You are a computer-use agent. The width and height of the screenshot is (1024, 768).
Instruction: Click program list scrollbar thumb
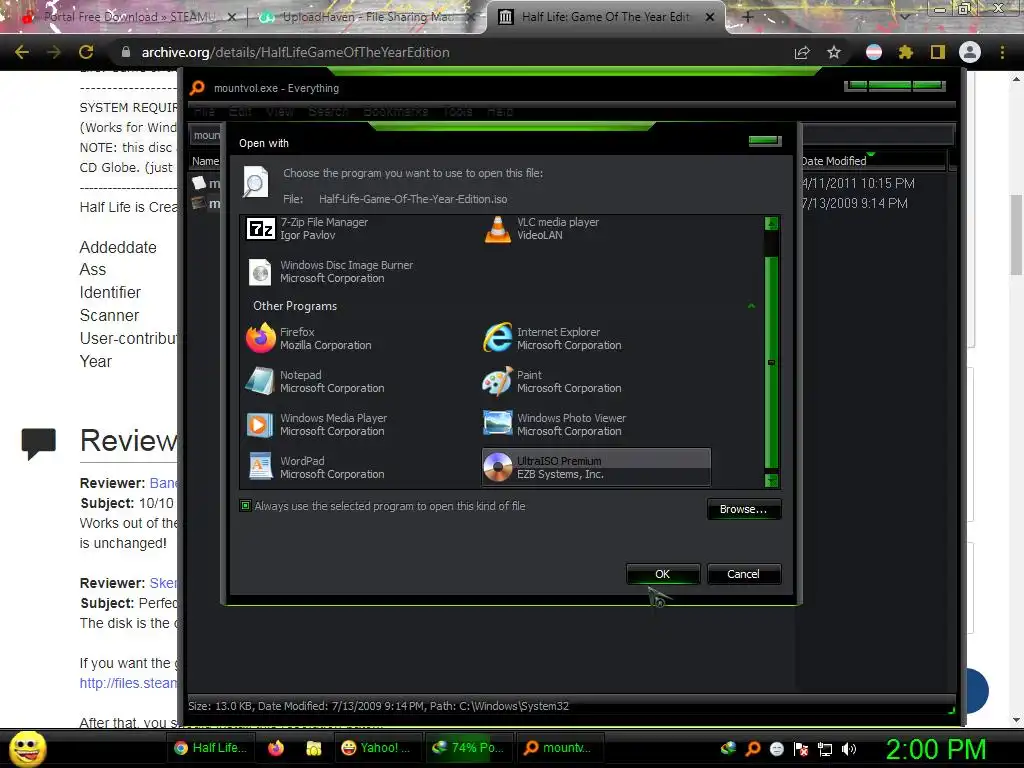771,362
